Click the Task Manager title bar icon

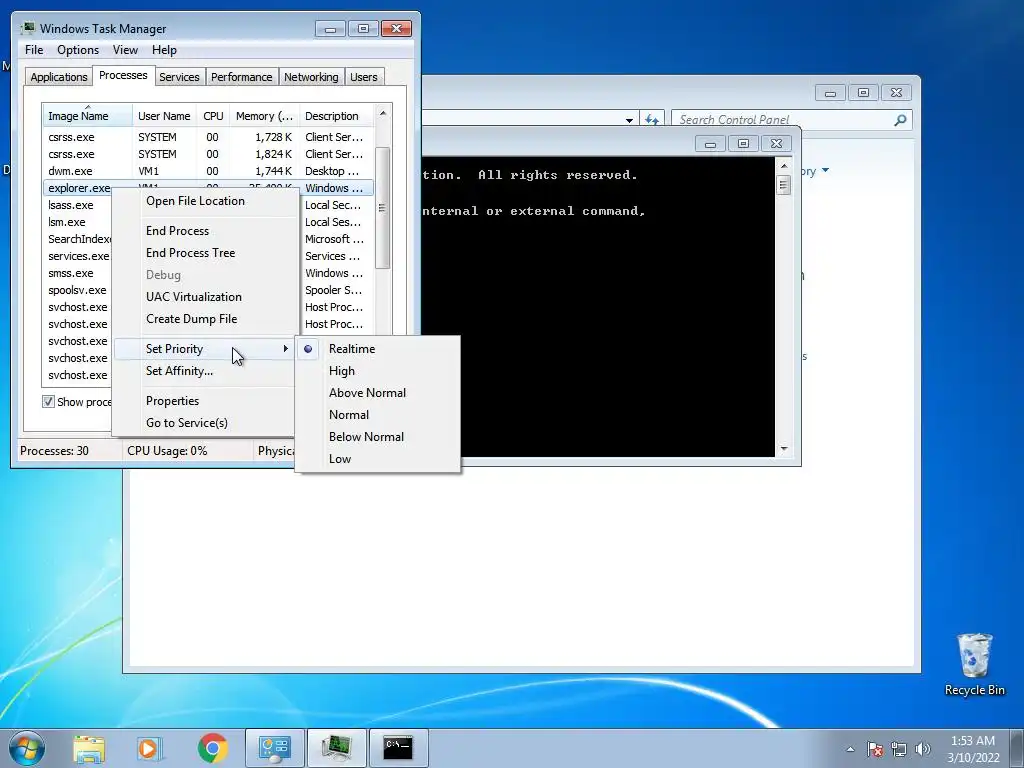pyautogui.click(x=27, y=28)
